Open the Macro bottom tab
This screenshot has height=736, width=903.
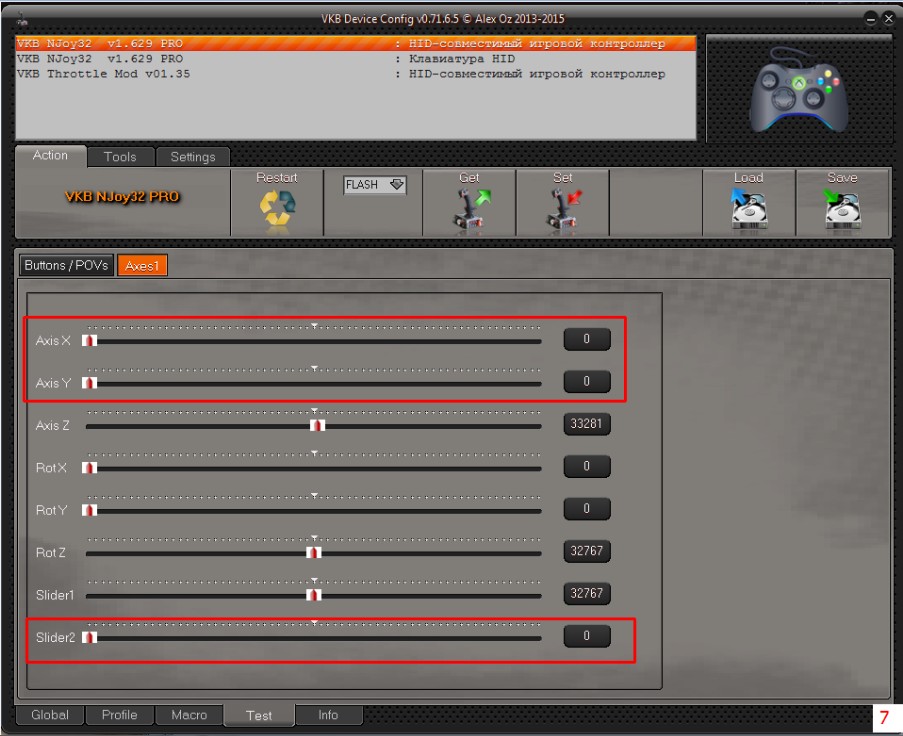tap(189, 715)
